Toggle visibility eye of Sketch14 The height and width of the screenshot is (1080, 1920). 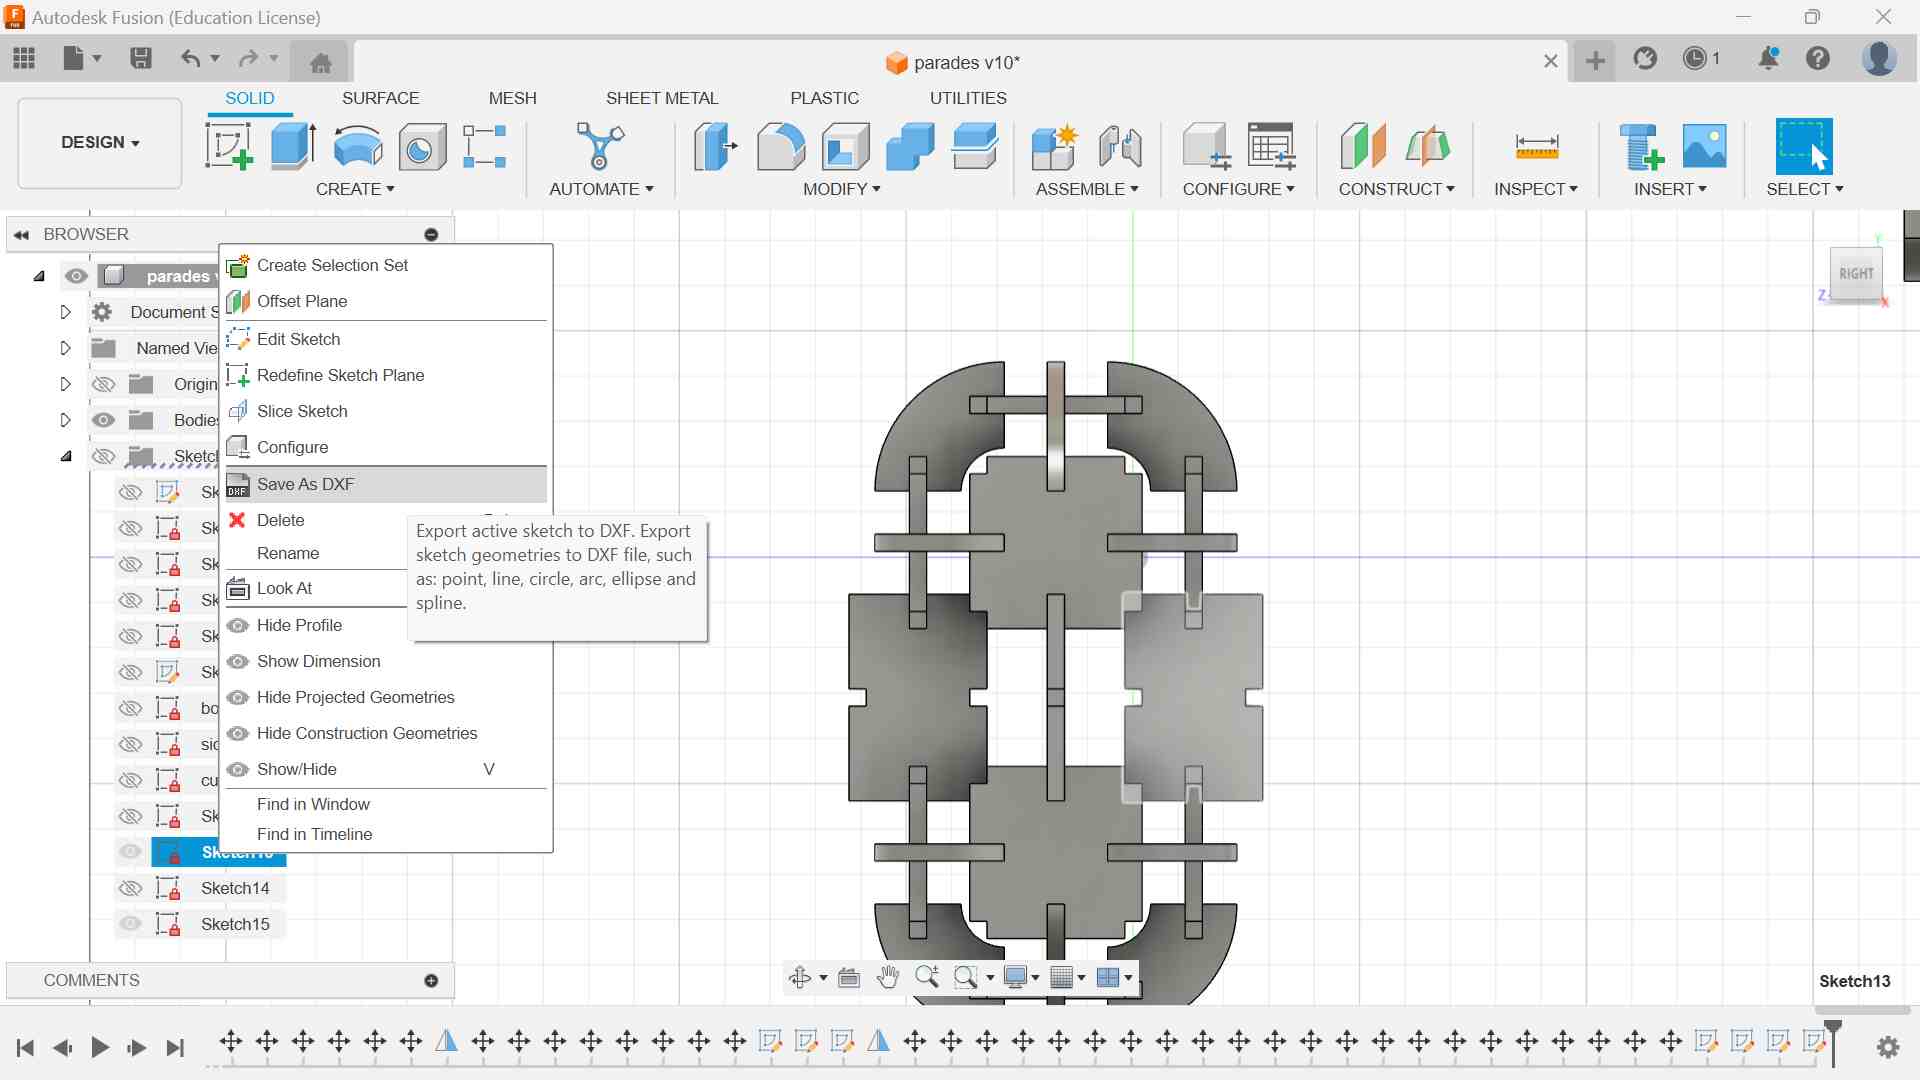click(x=130, y=888)
